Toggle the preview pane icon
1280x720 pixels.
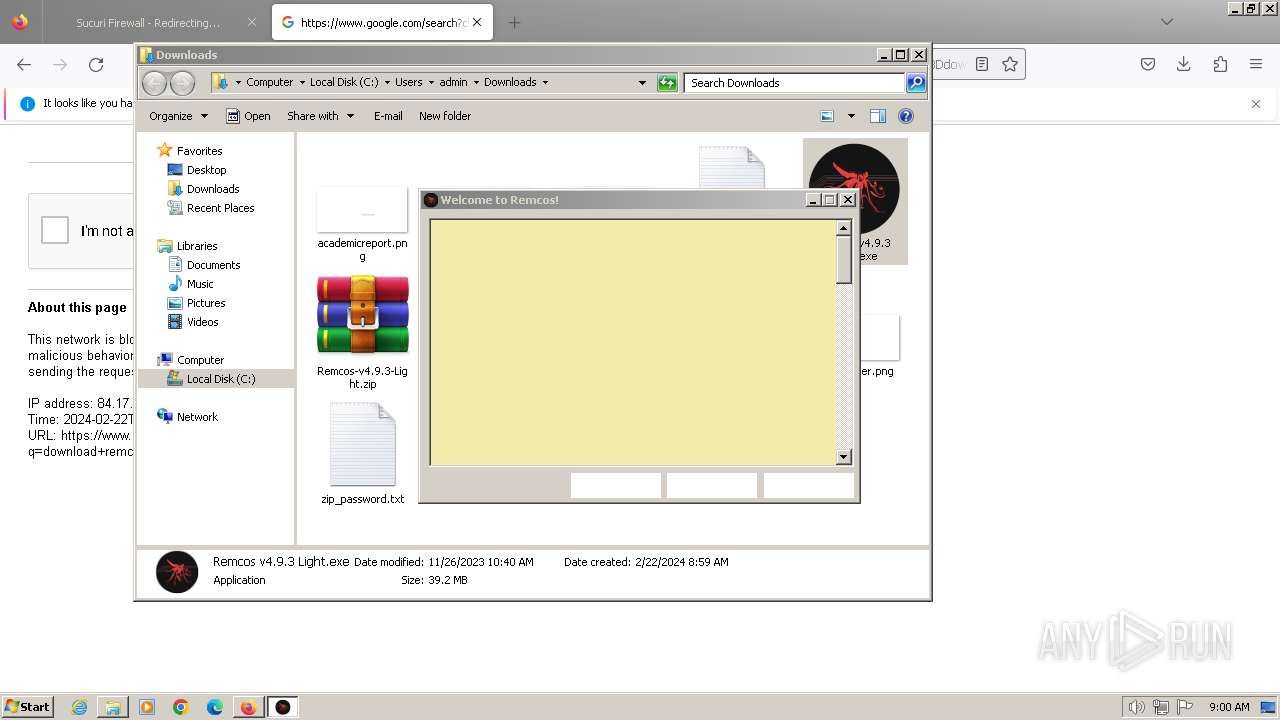(x=878, y=116)
